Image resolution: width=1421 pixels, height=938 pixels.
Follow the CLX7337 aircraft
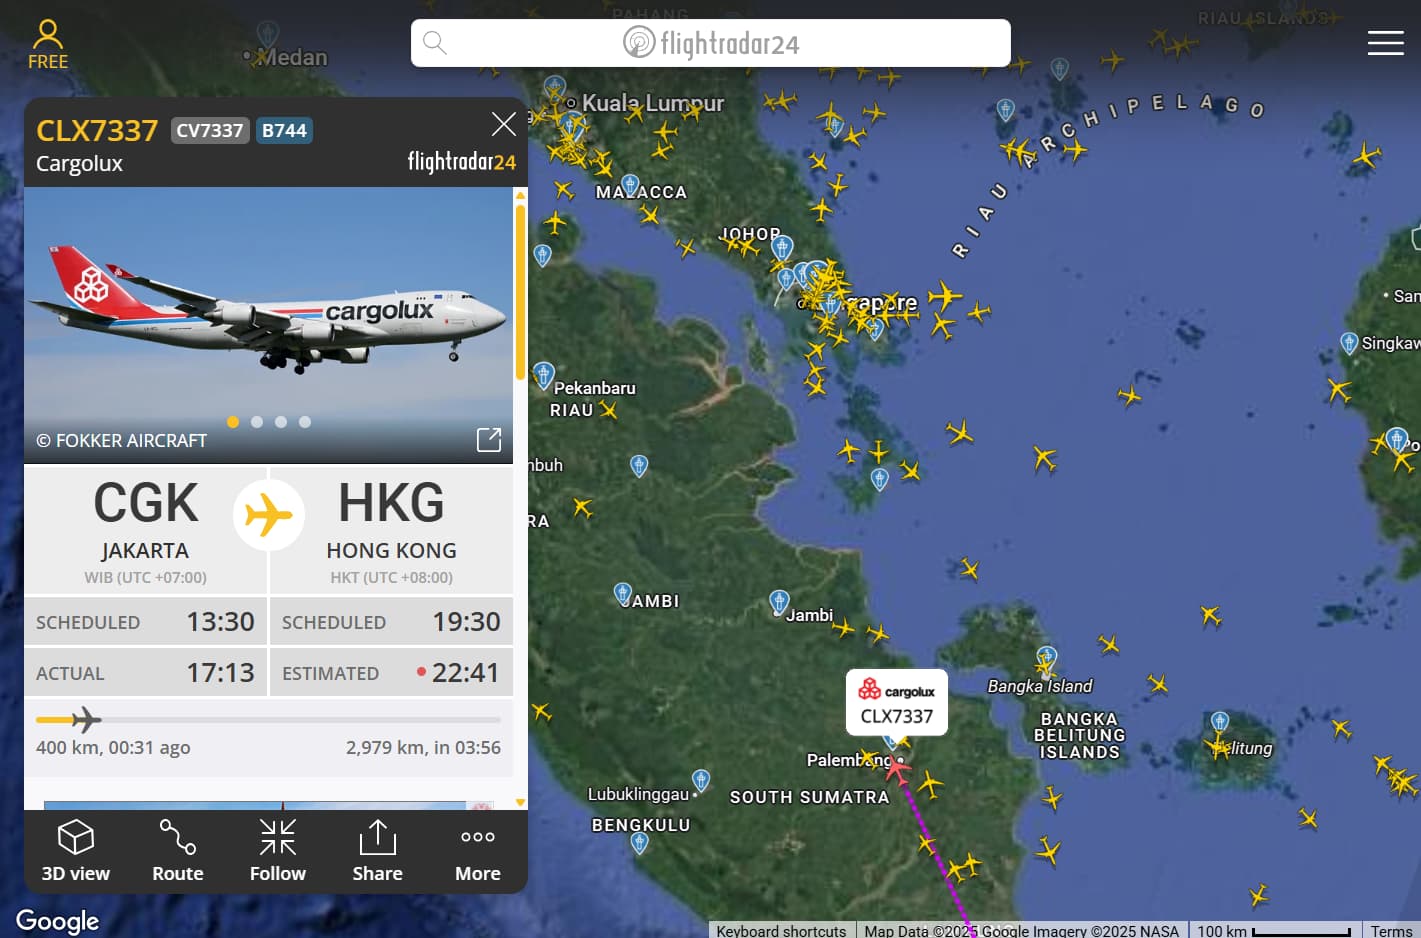click(278, 851)
